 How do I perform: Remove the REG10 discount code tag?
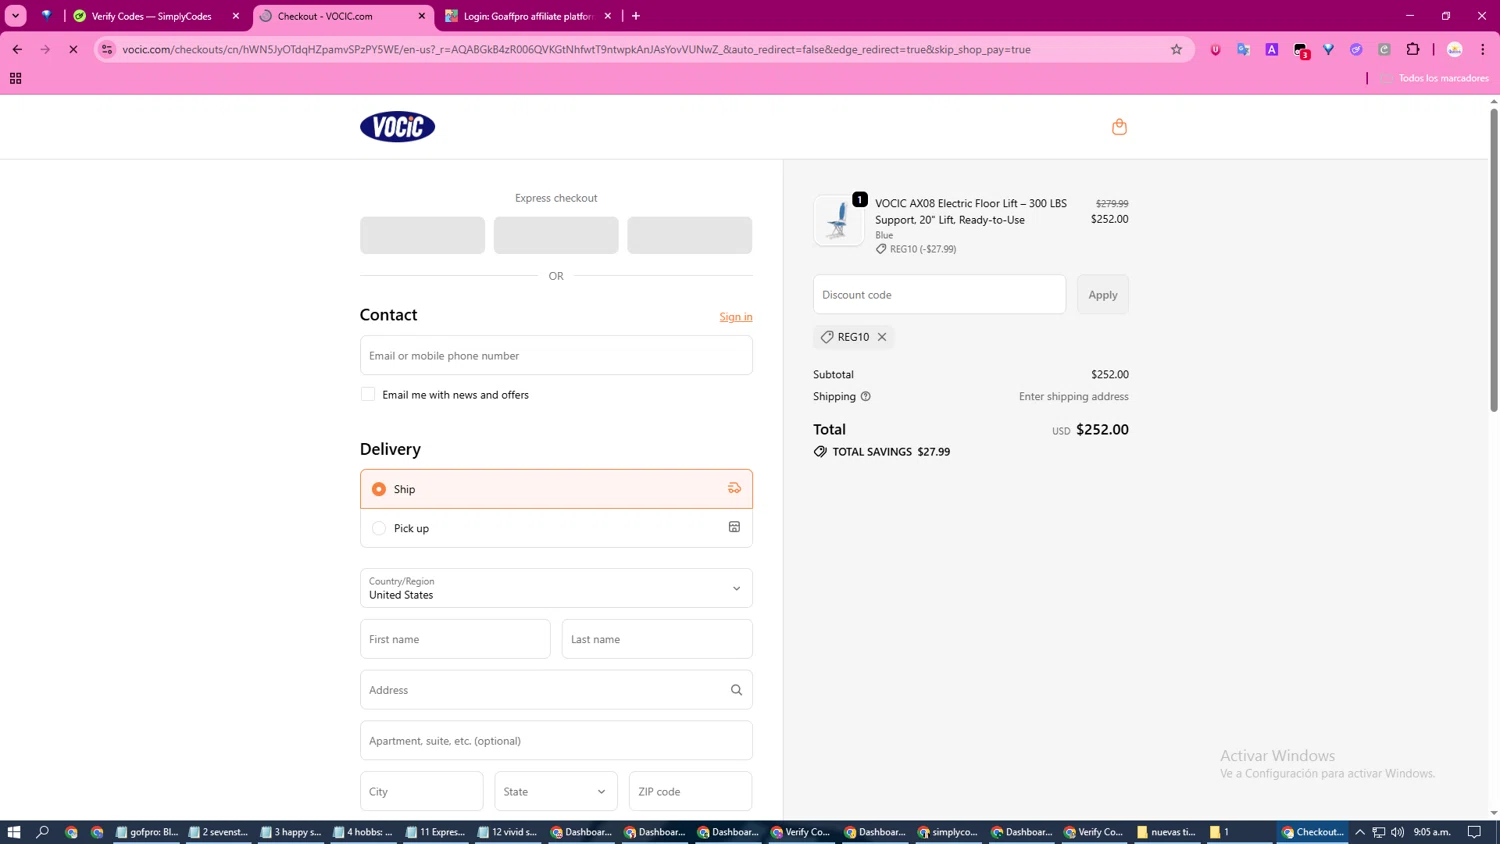coord(882,337)
